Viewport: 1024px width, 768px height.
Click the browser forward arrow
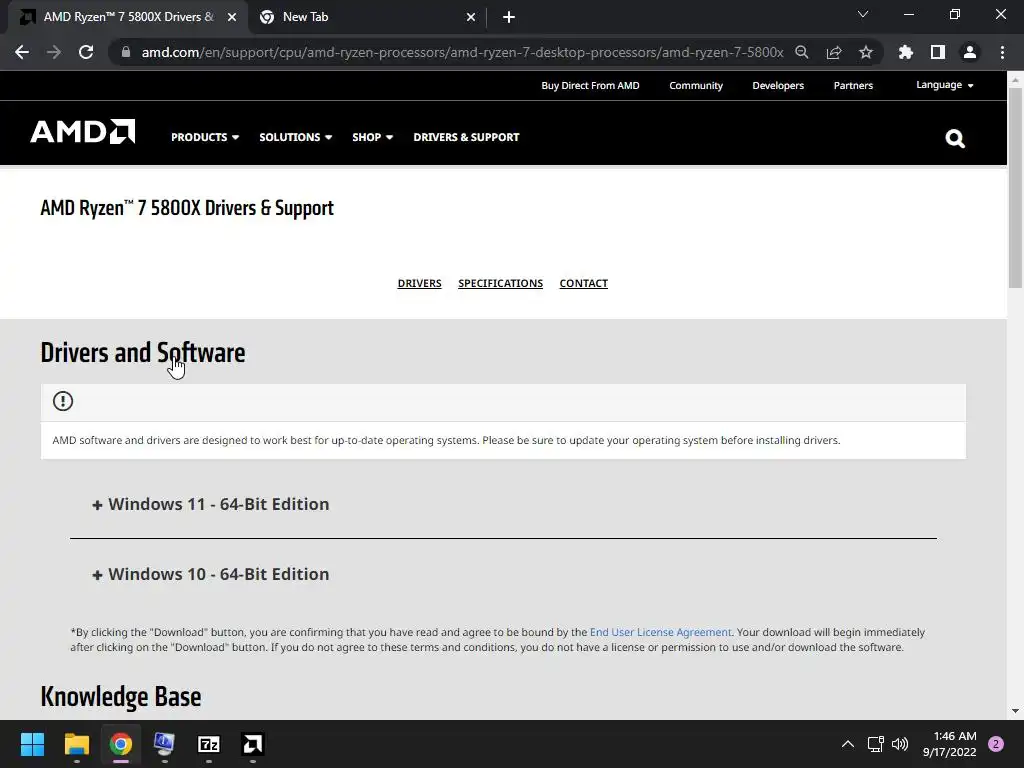54,52
